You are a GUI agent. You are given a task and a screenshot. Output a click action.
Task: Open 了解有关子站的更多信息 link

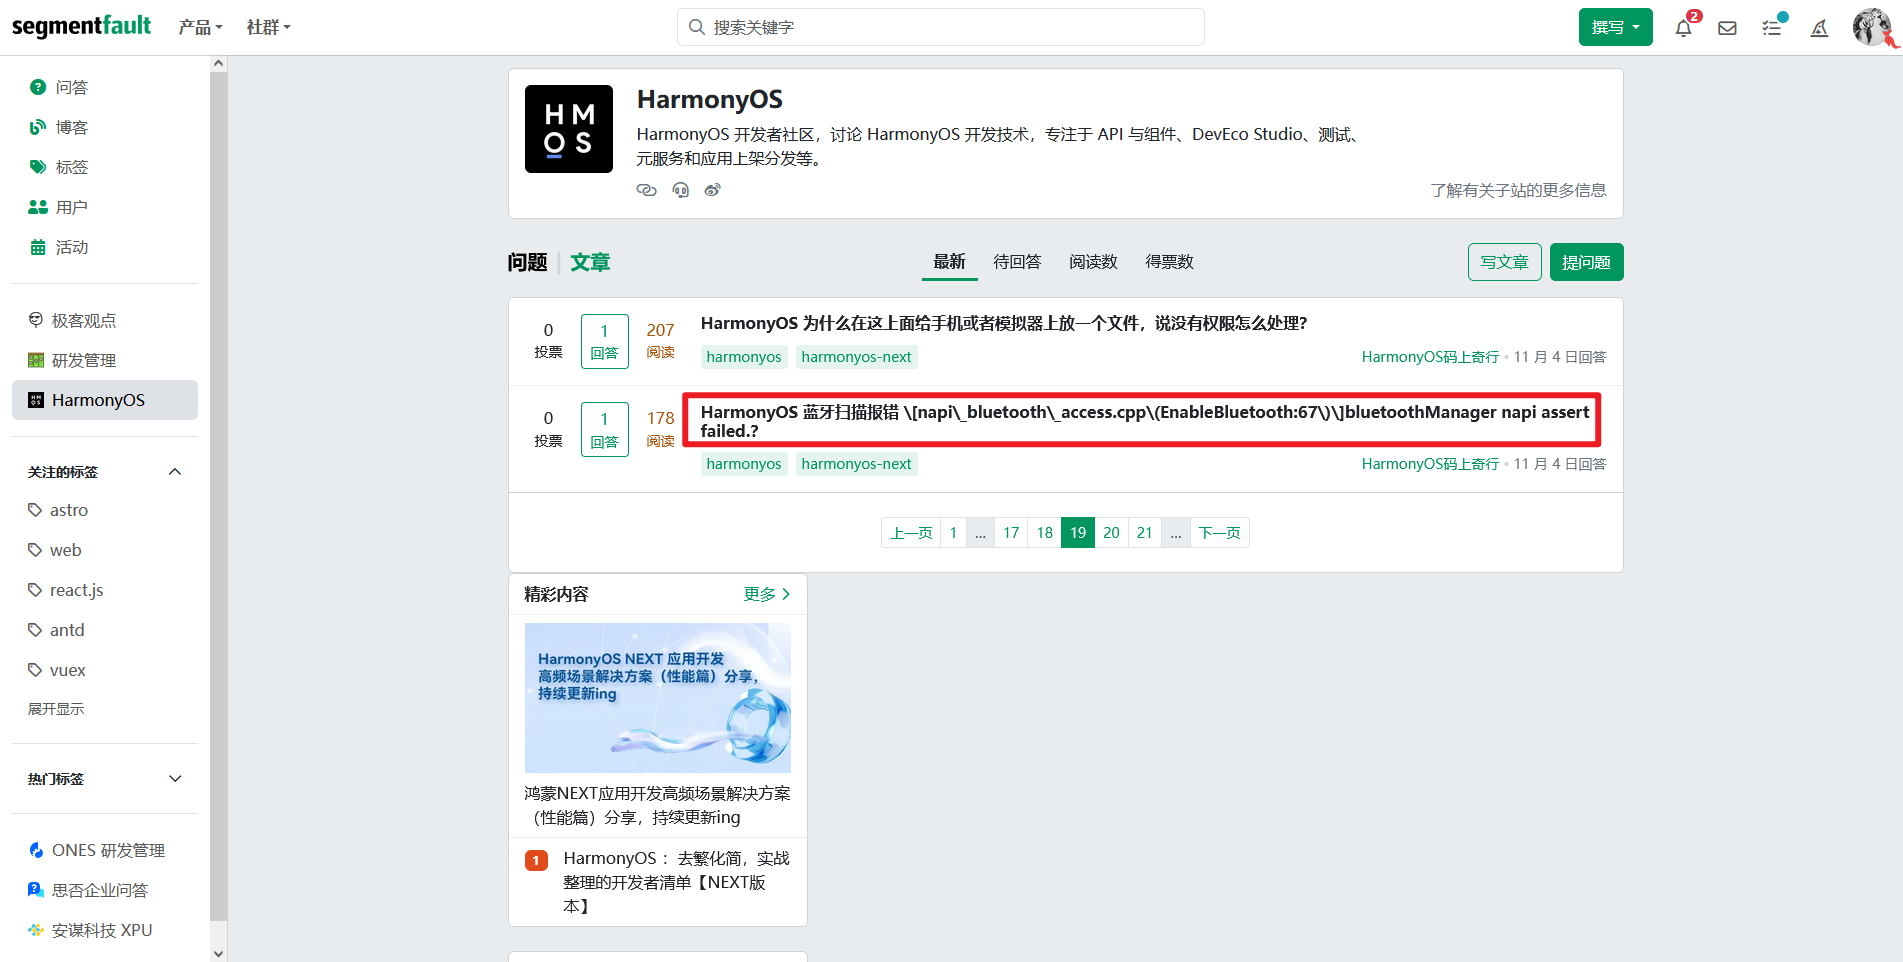click(x=1518, y=190)
